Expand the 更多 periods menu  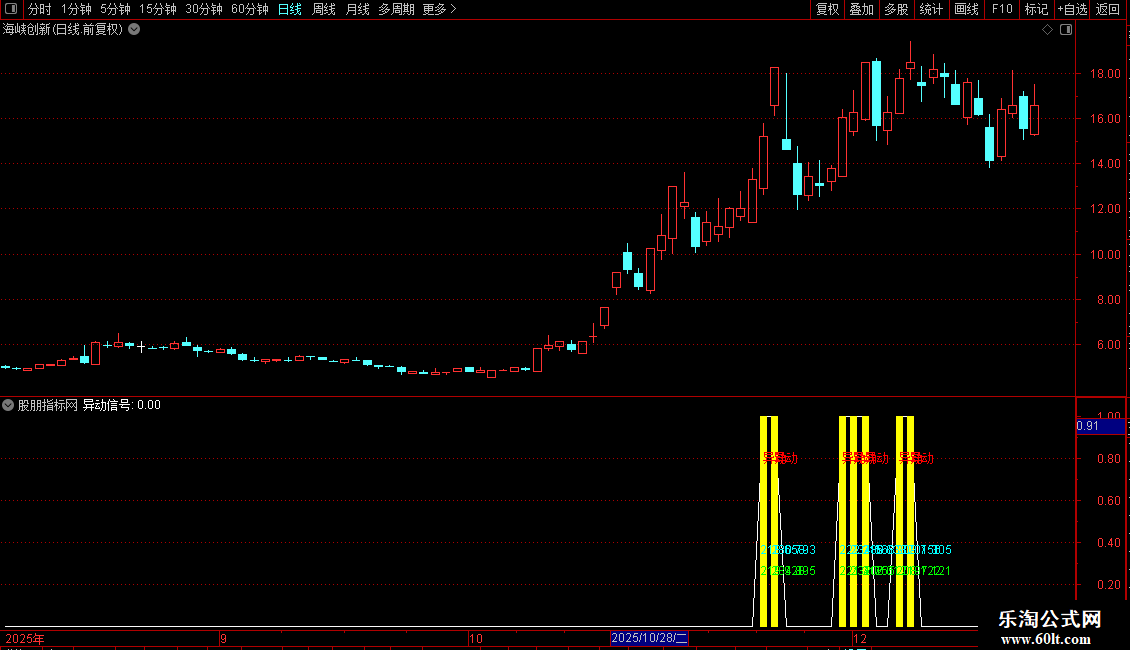coord(439,9)
